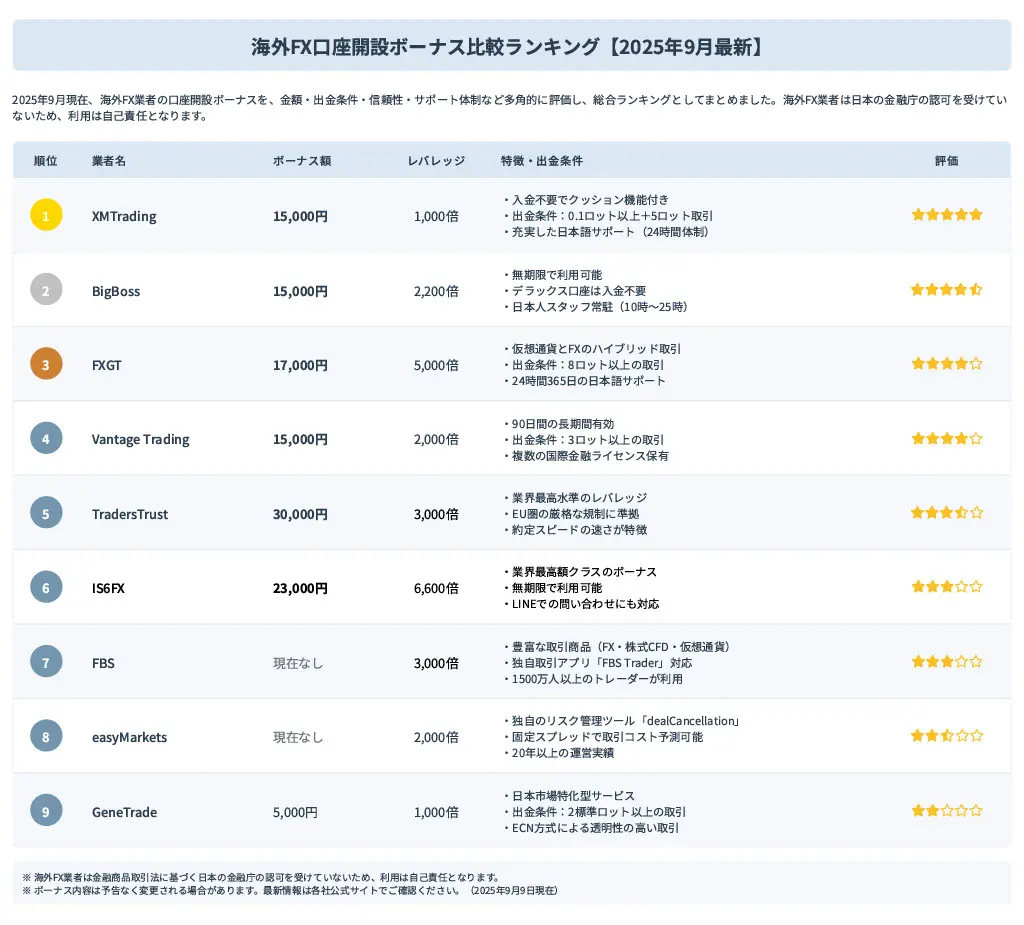Screen dimensions: 1024x925
Task: Select the IS6FX broker name
Action: pyautogui.click(x=108, y=588)
